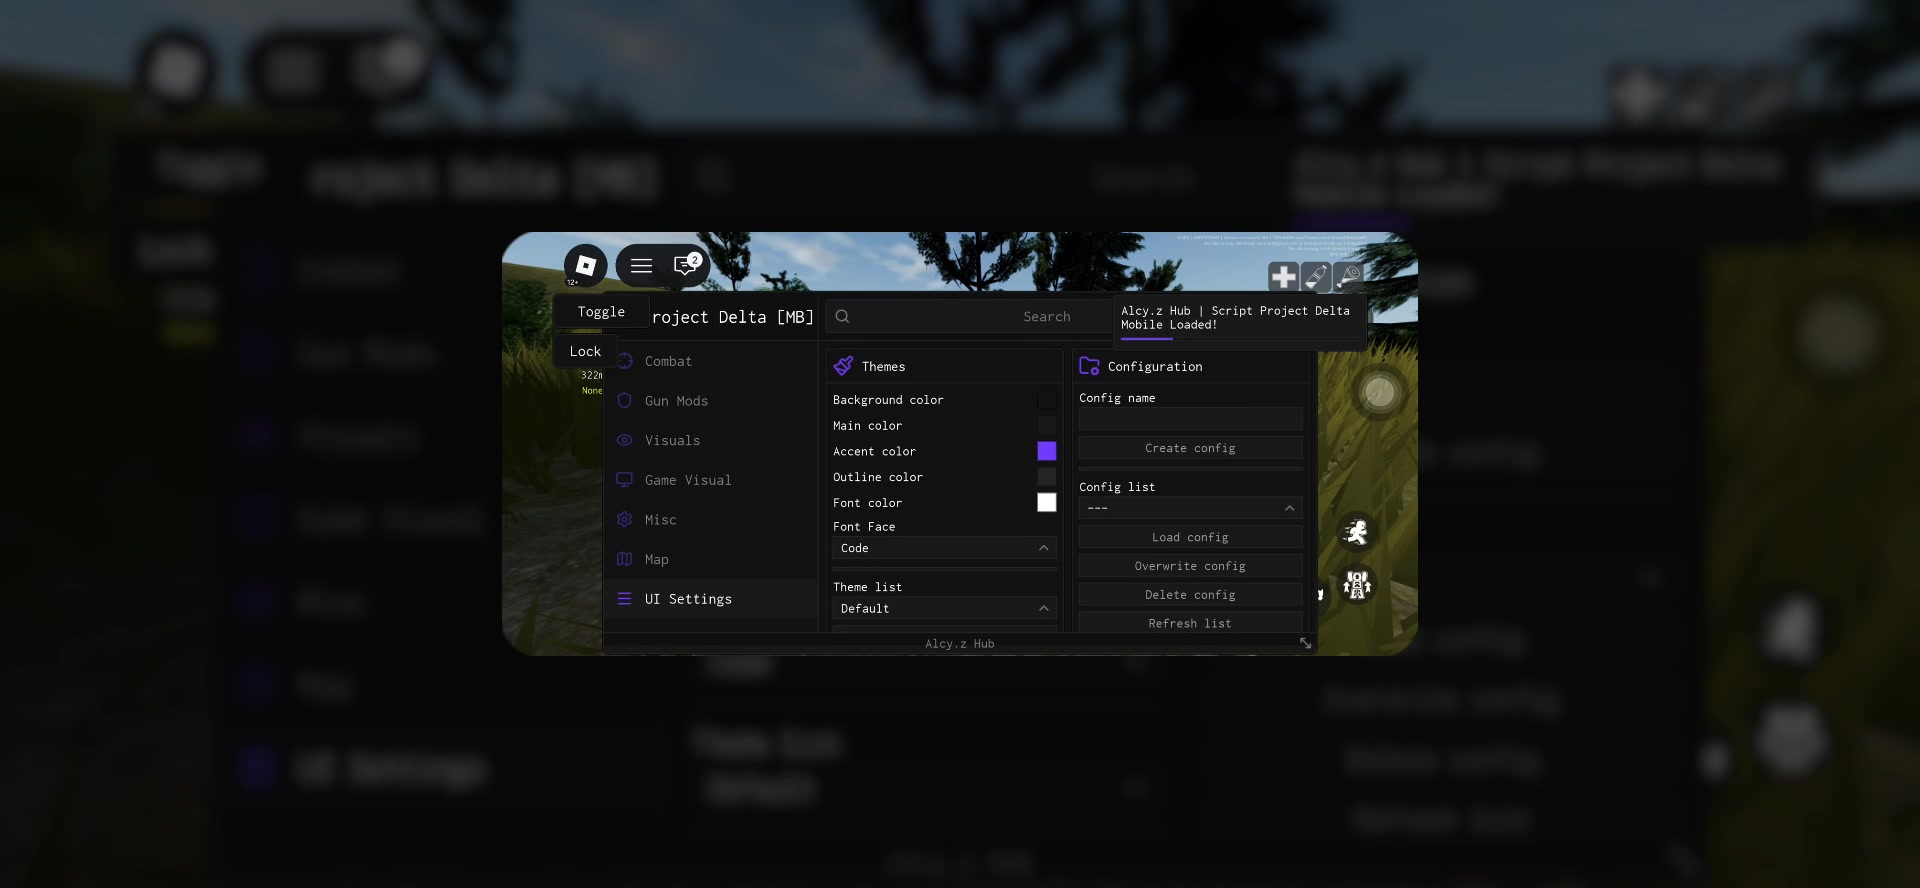Click the Configuration section title
1920x888 pixels.
pyautogui.click(x=1155, y=367)
